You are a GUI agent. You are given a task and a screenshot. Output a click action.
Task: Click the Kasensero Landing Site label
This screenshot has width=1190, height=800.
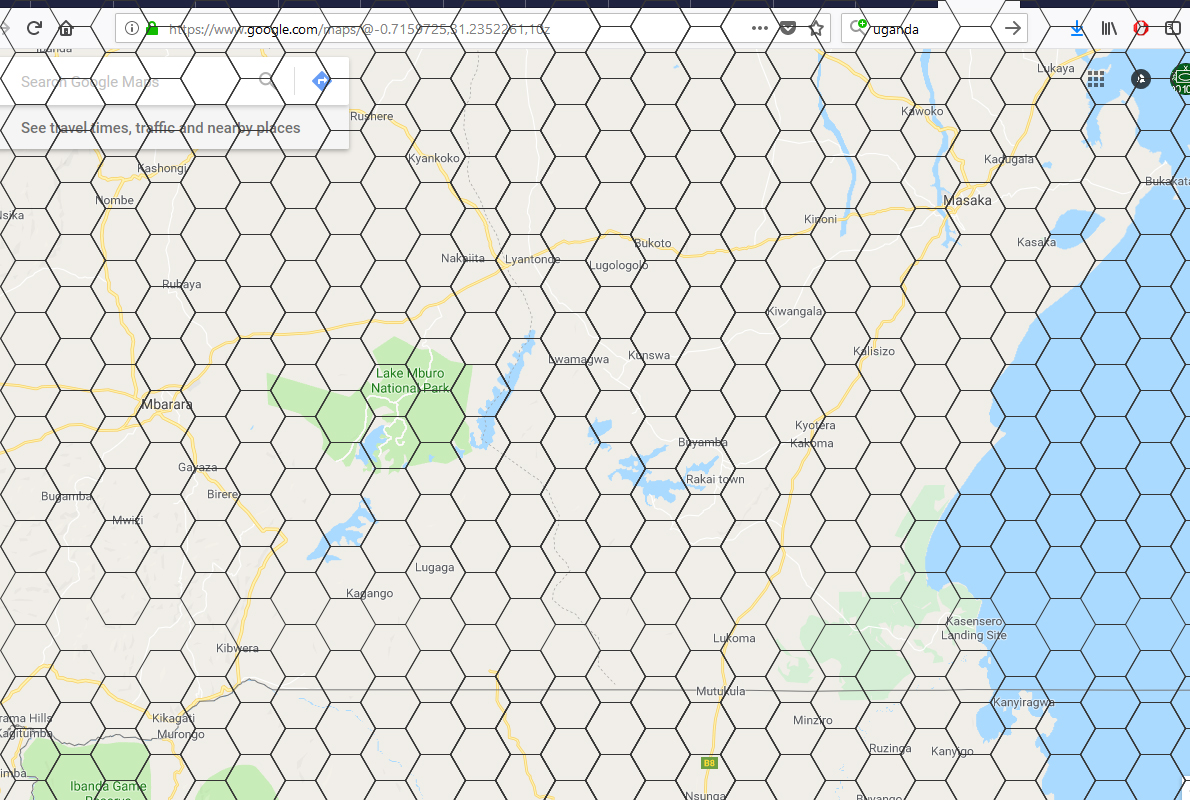click(974, 628)
